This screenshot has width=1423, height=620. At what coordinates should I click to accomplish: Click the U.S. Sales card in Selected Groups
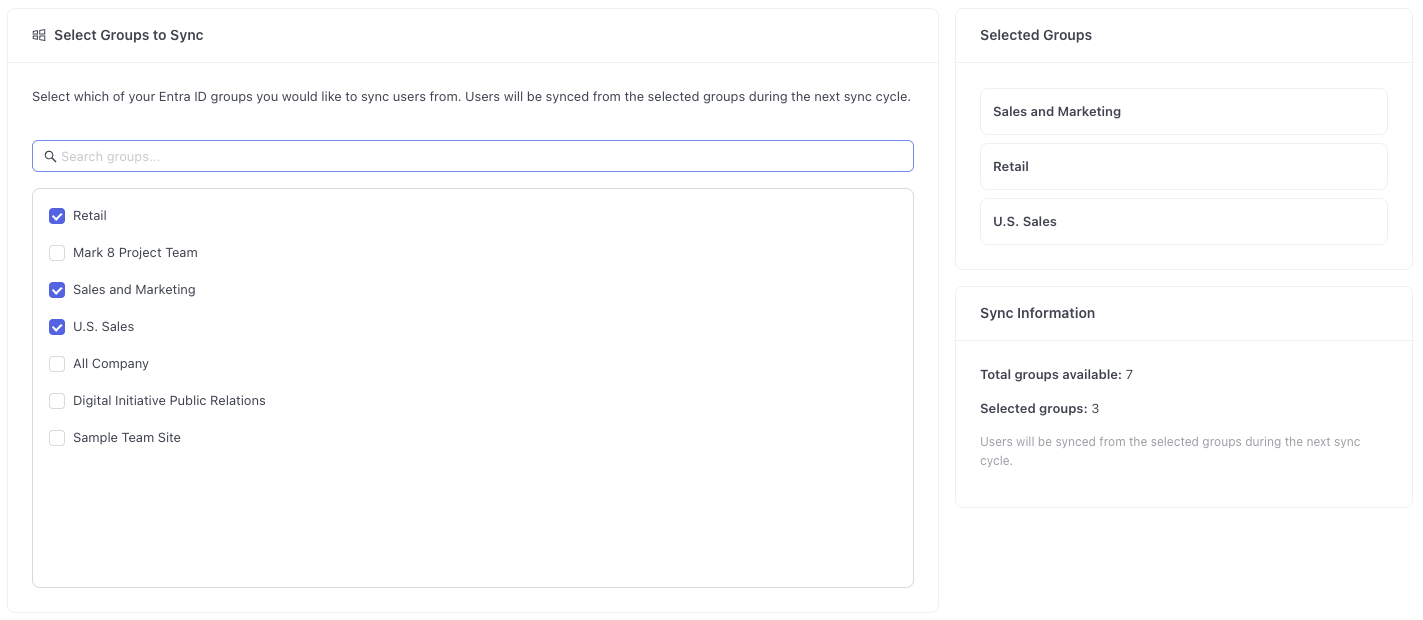(x=1183, y=221)
